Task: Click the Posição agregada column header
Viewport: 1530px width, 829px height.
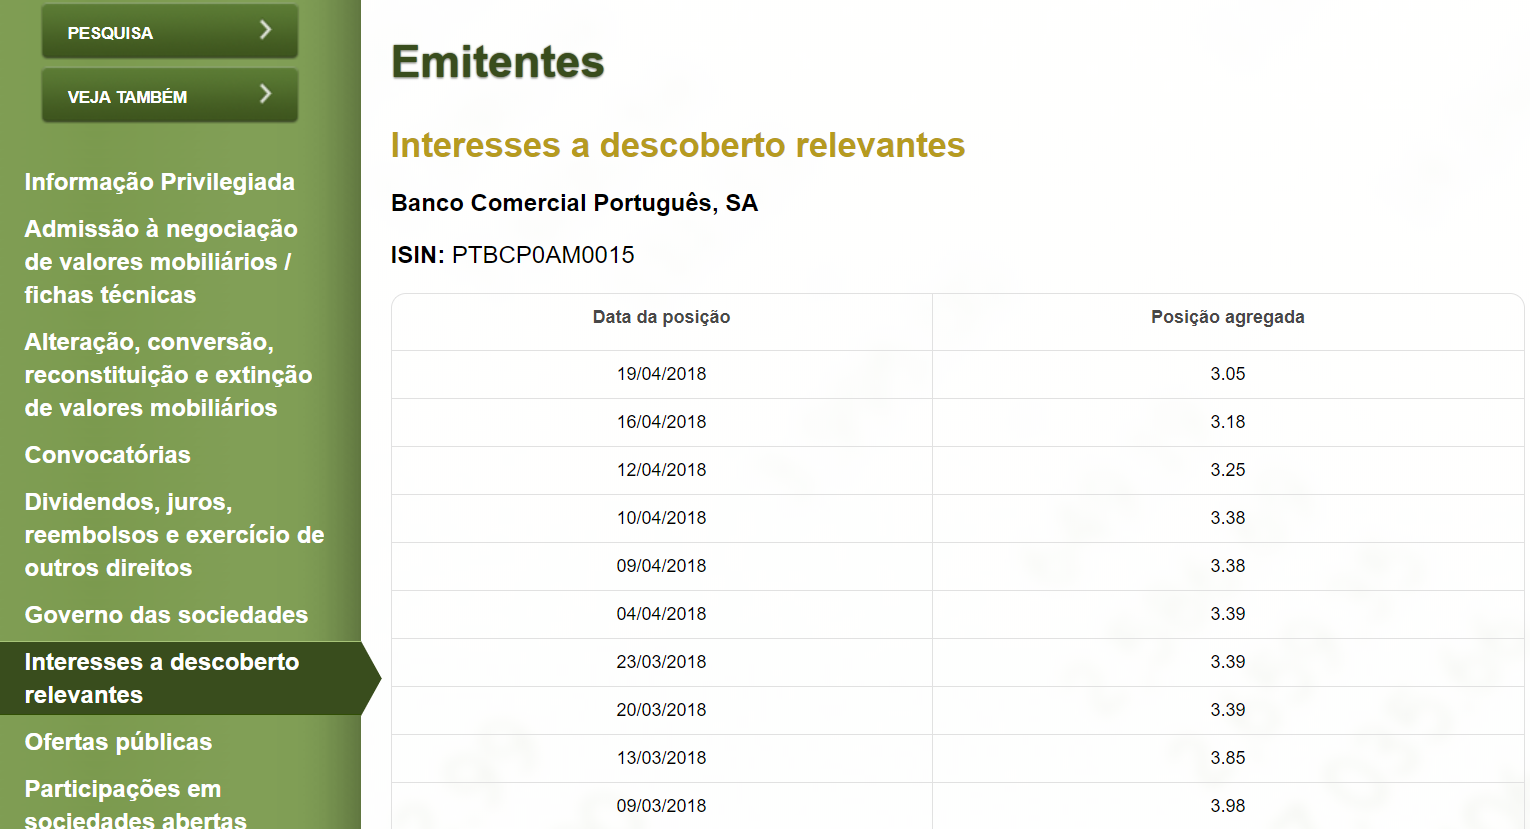Action: pos(1227,317)
